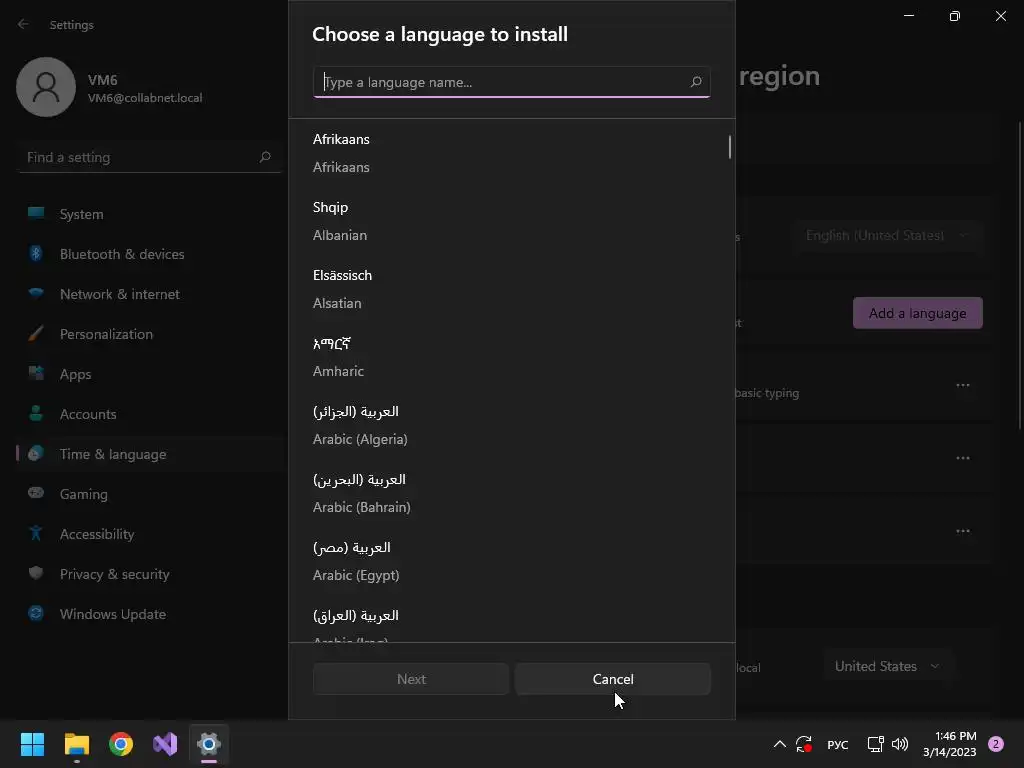Open the VM6 user avatar
Screen dimensions: 1024x768
46,87
